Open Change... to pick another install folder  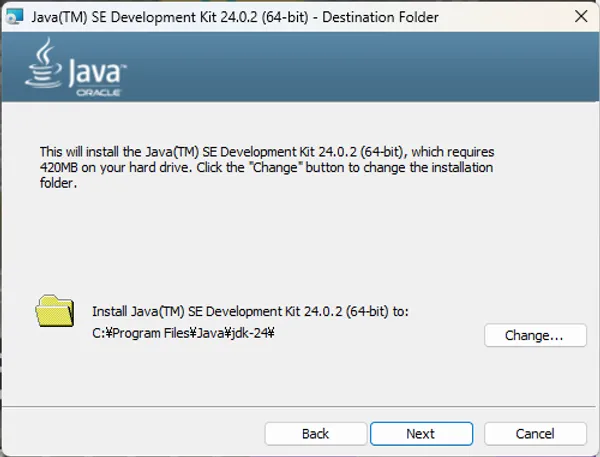point(535,335)
